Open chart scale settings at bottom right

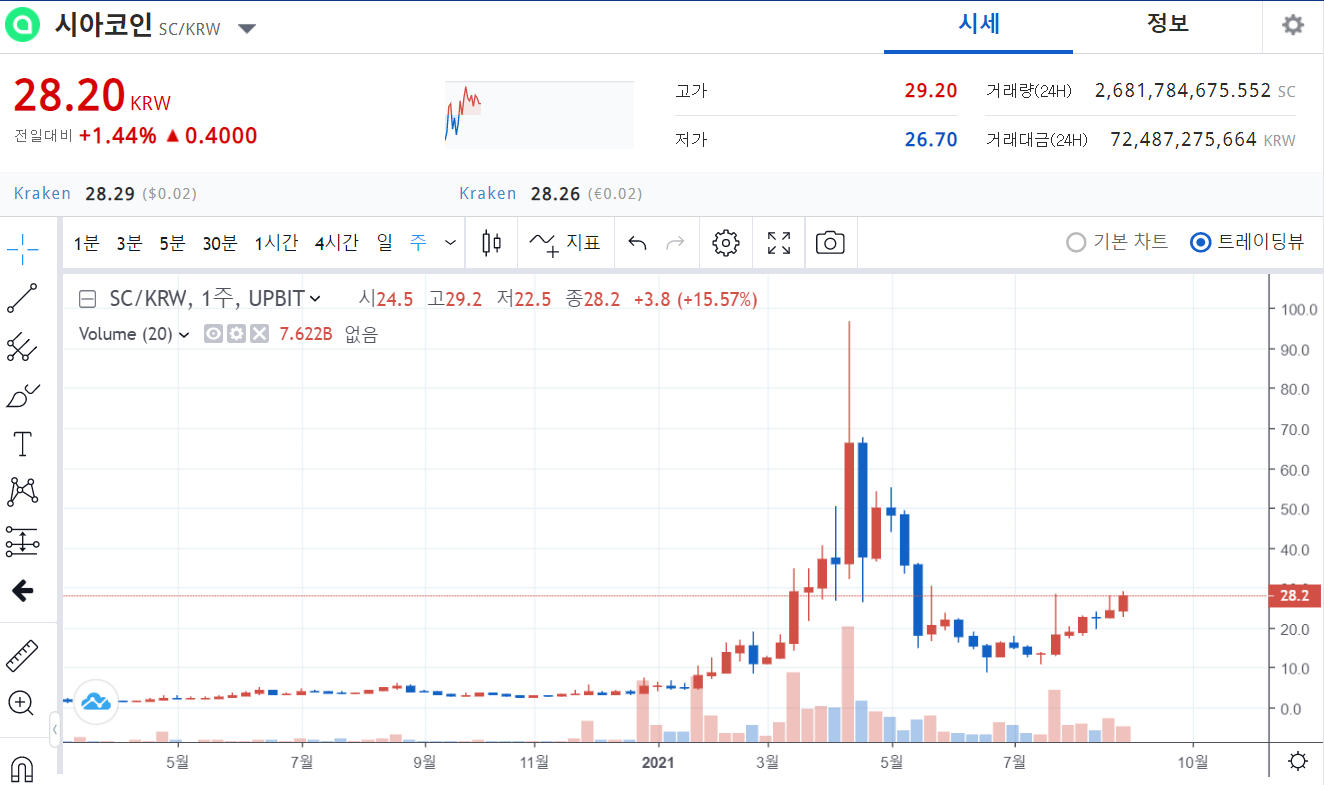[x=1298, y=762]
